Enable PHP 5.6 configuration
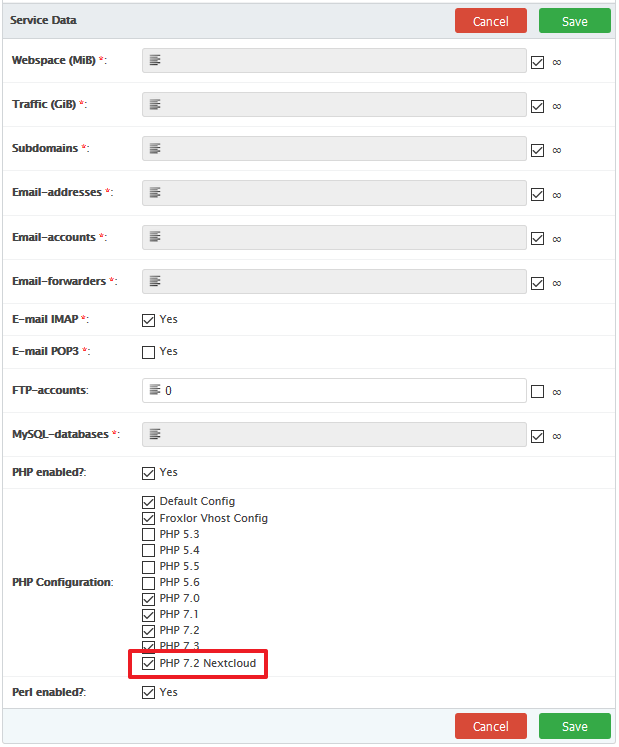 click(149, 582)
